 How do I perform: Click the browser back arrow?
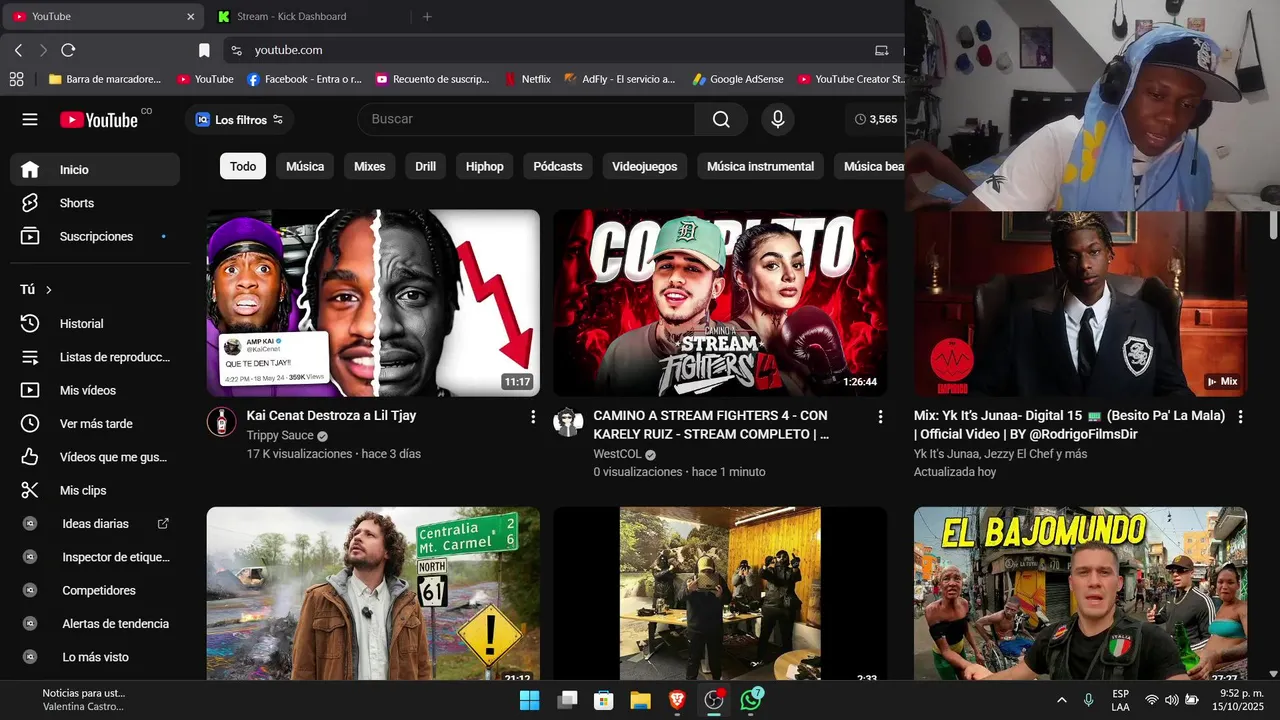(18, 50)
